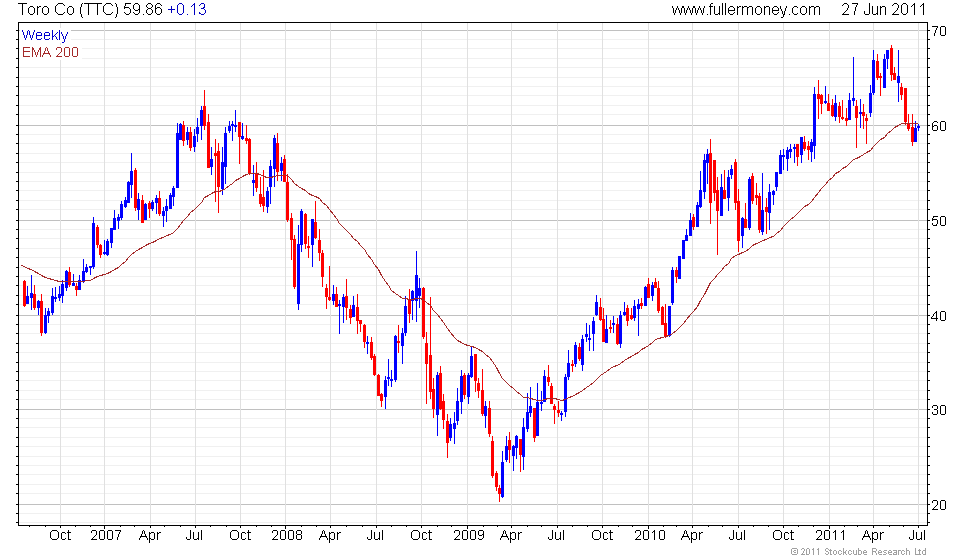The image size is (980, 560).
Task: Click the 'Oct' label before 2010
Action: click(x=602, y=535)
